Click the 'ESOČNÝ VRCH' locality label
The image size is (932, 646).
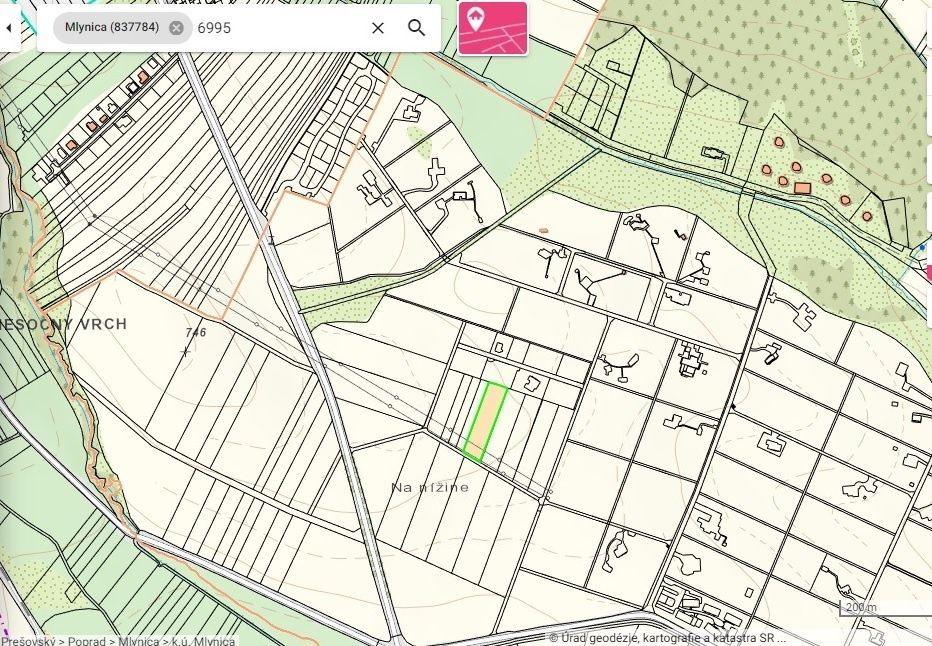(64, 325)
